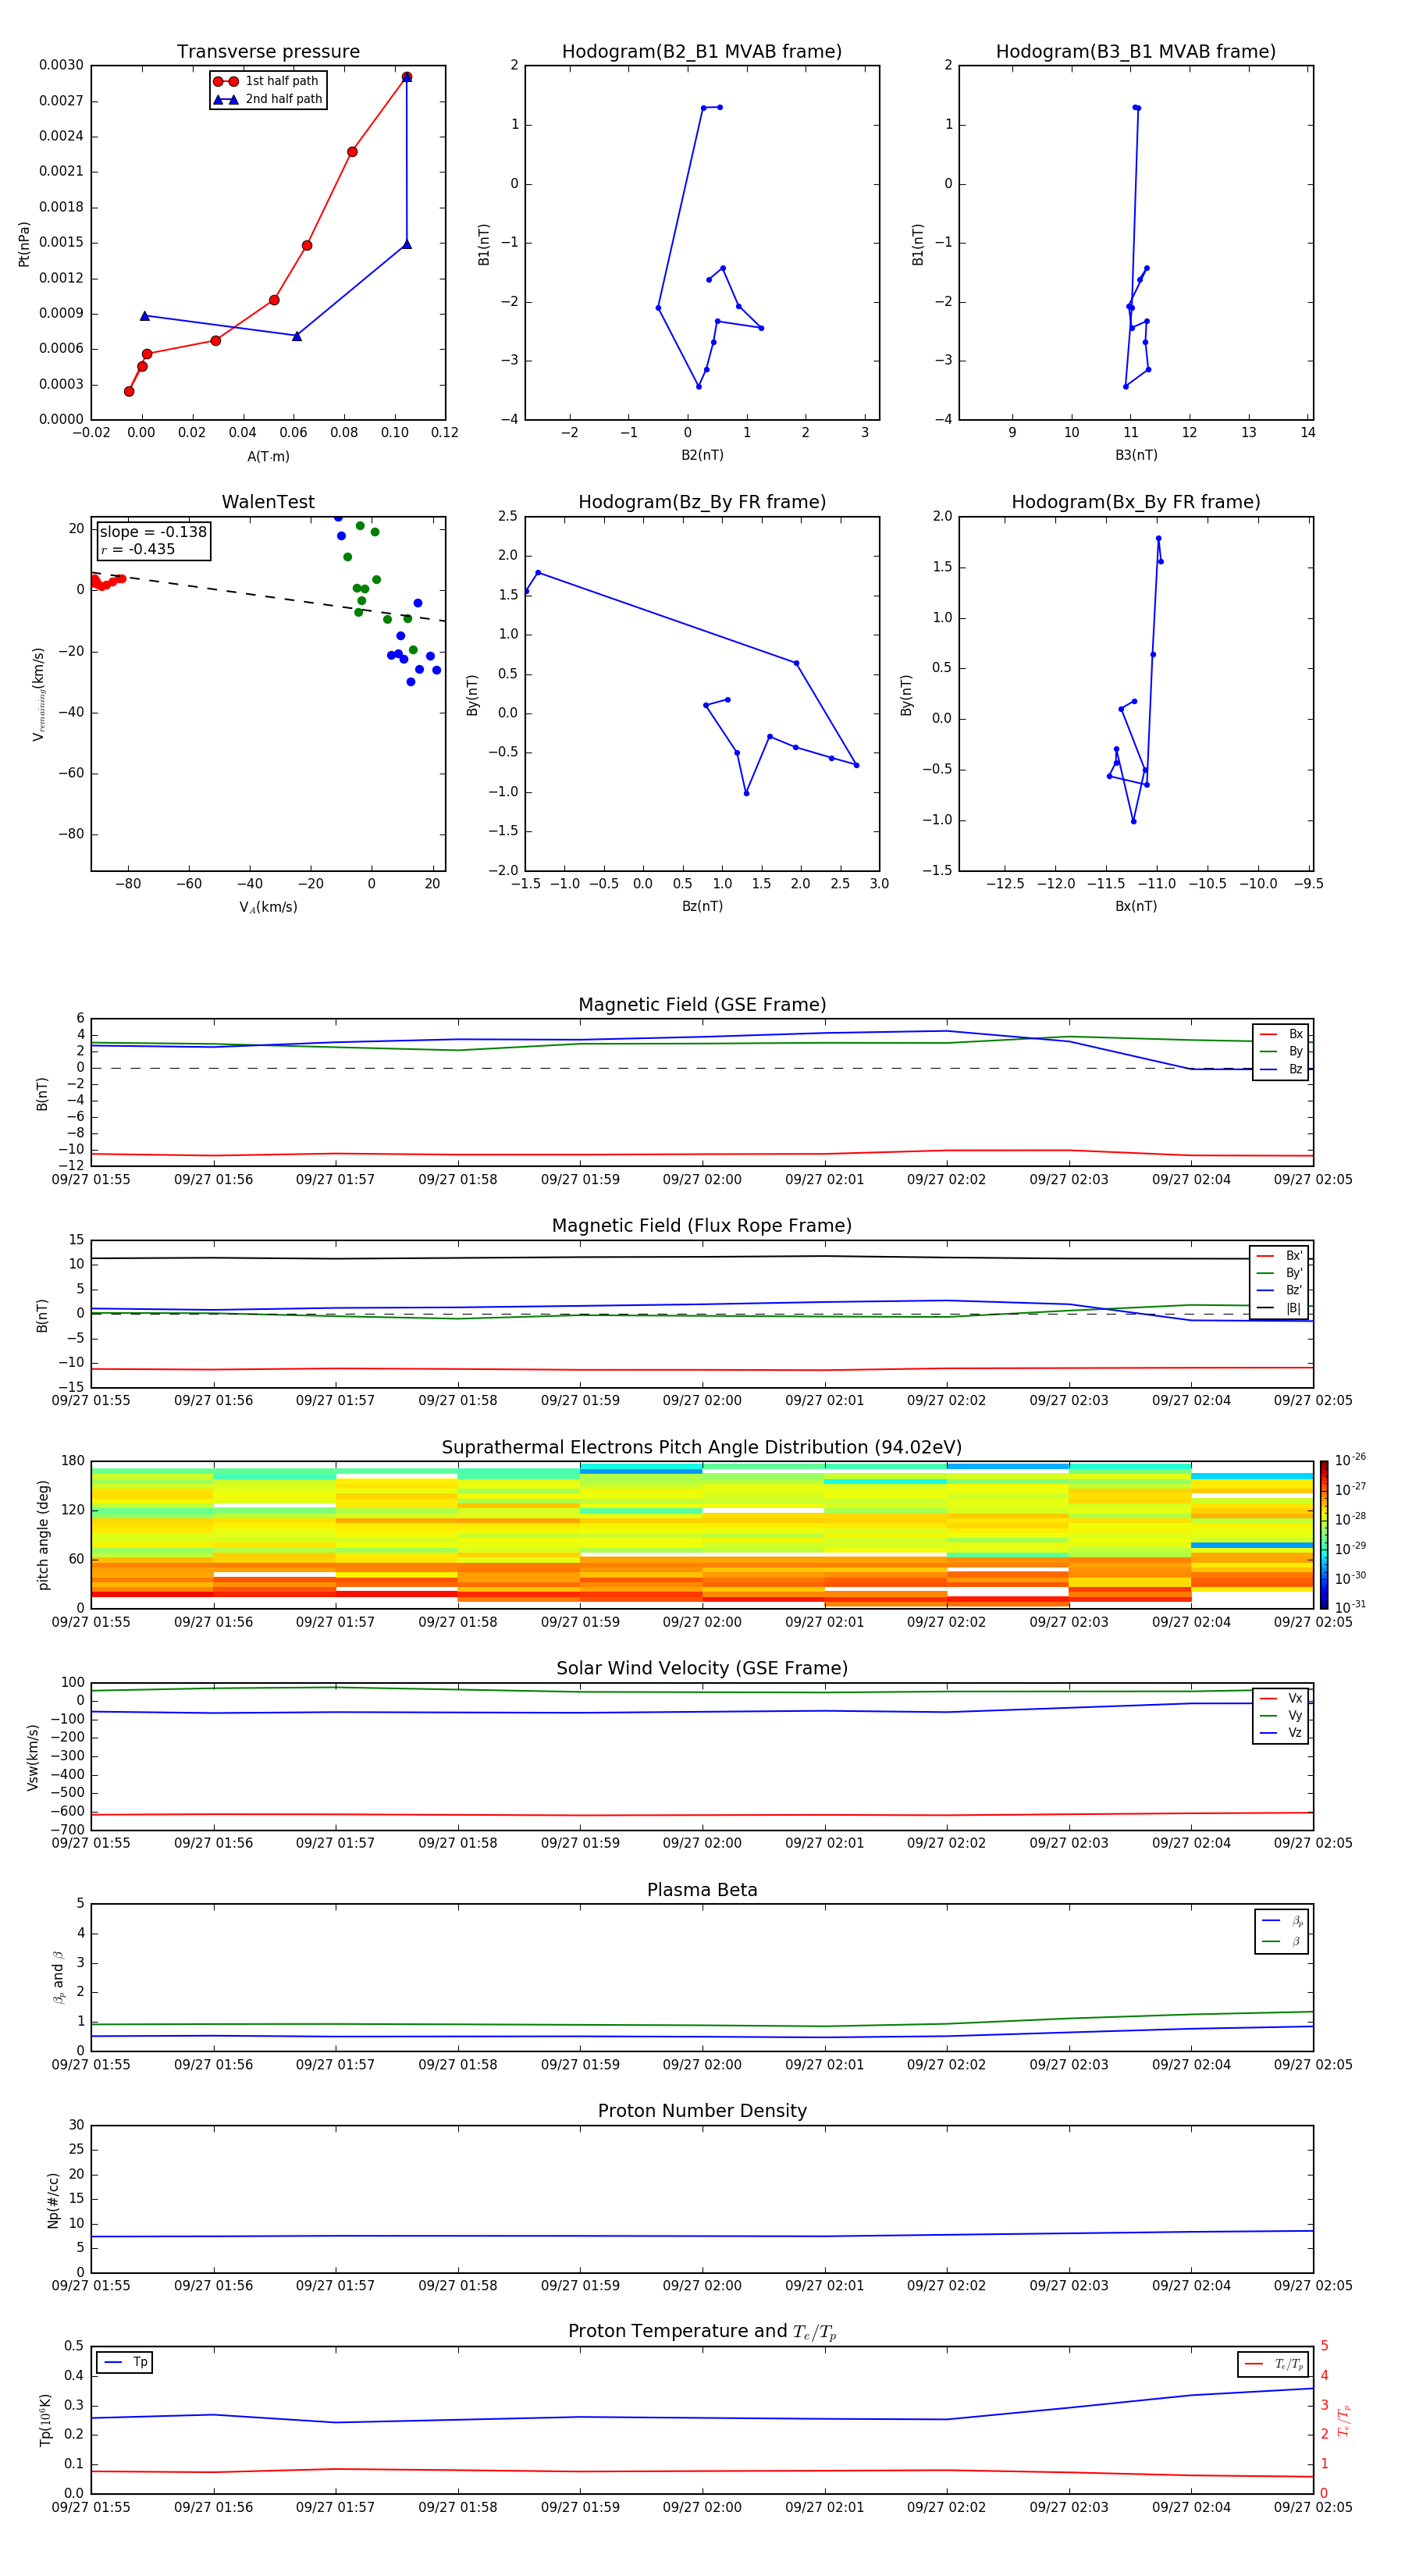Click 'Np(#/cc)' axis label
Screen dimensions: 1405x2576
53,2200
